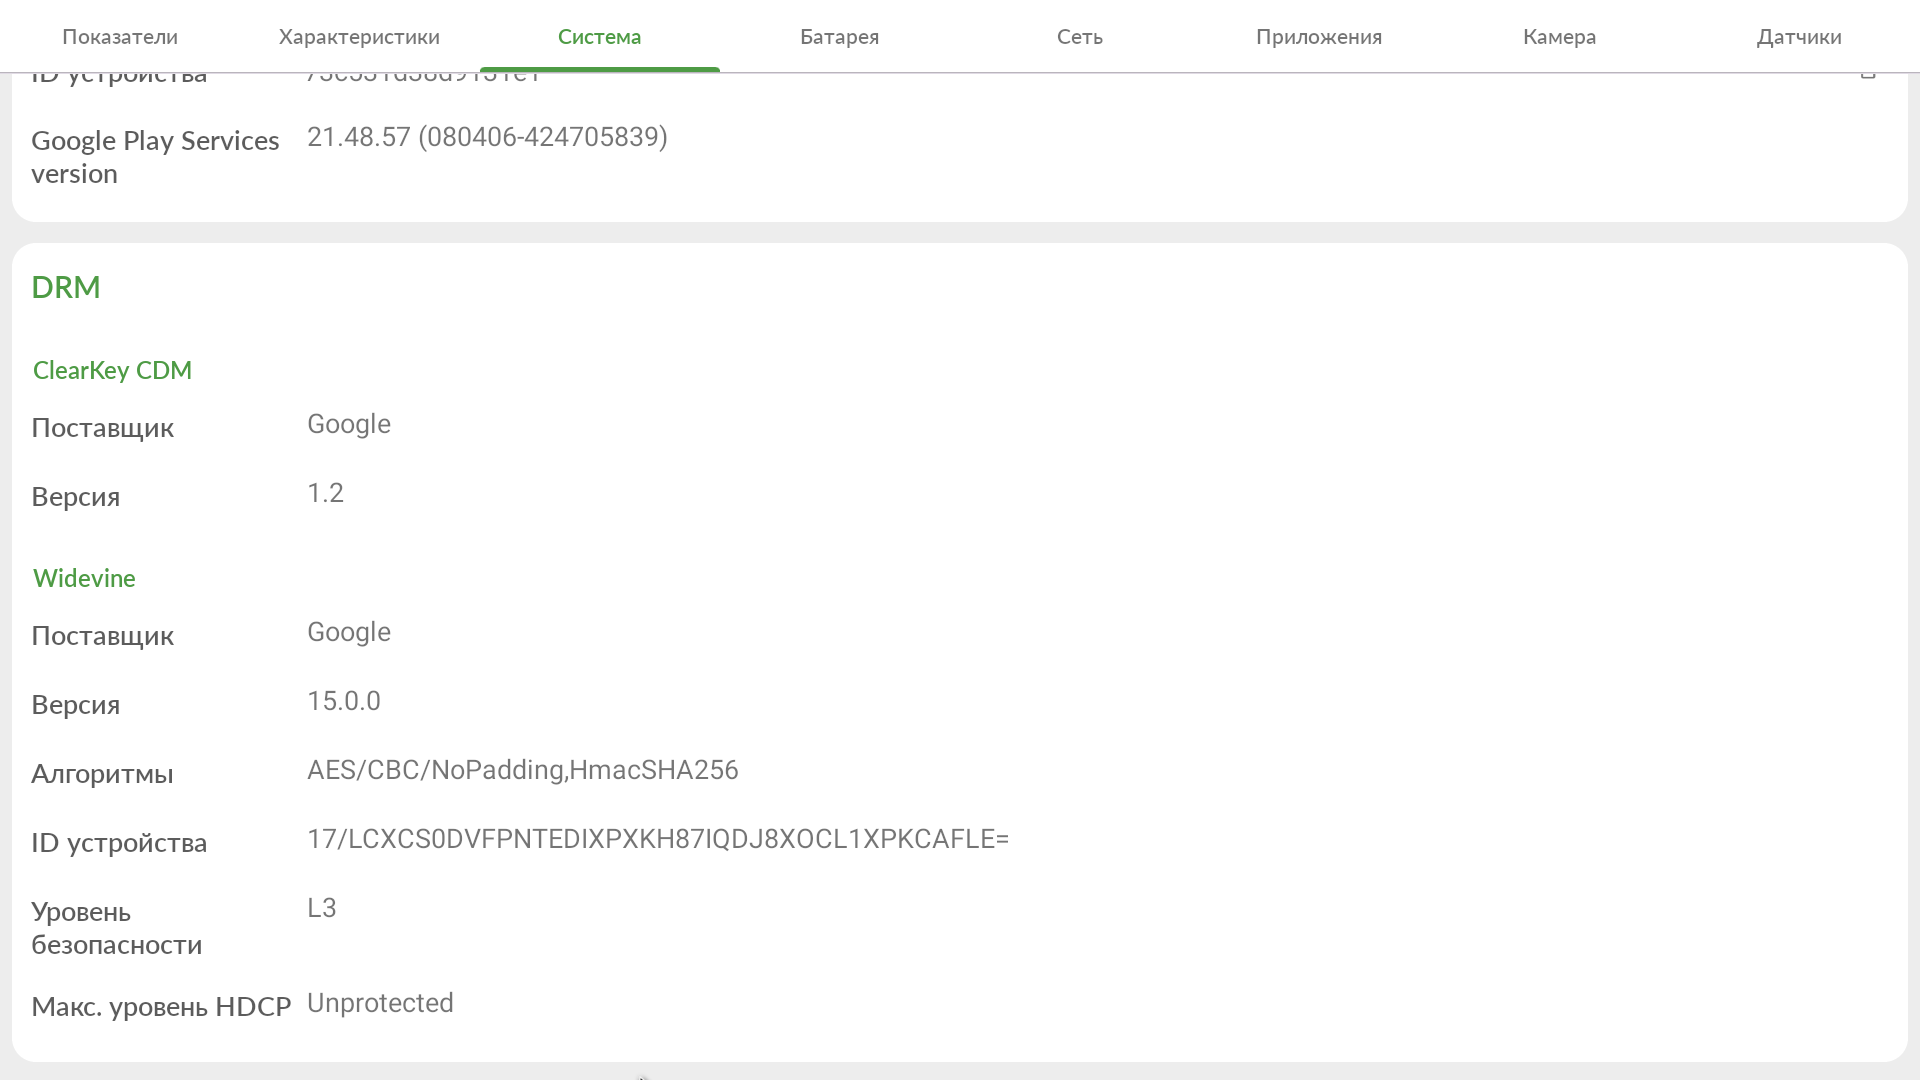
Task: Click the Widevine Поставщик Google value
Action: 348,632
